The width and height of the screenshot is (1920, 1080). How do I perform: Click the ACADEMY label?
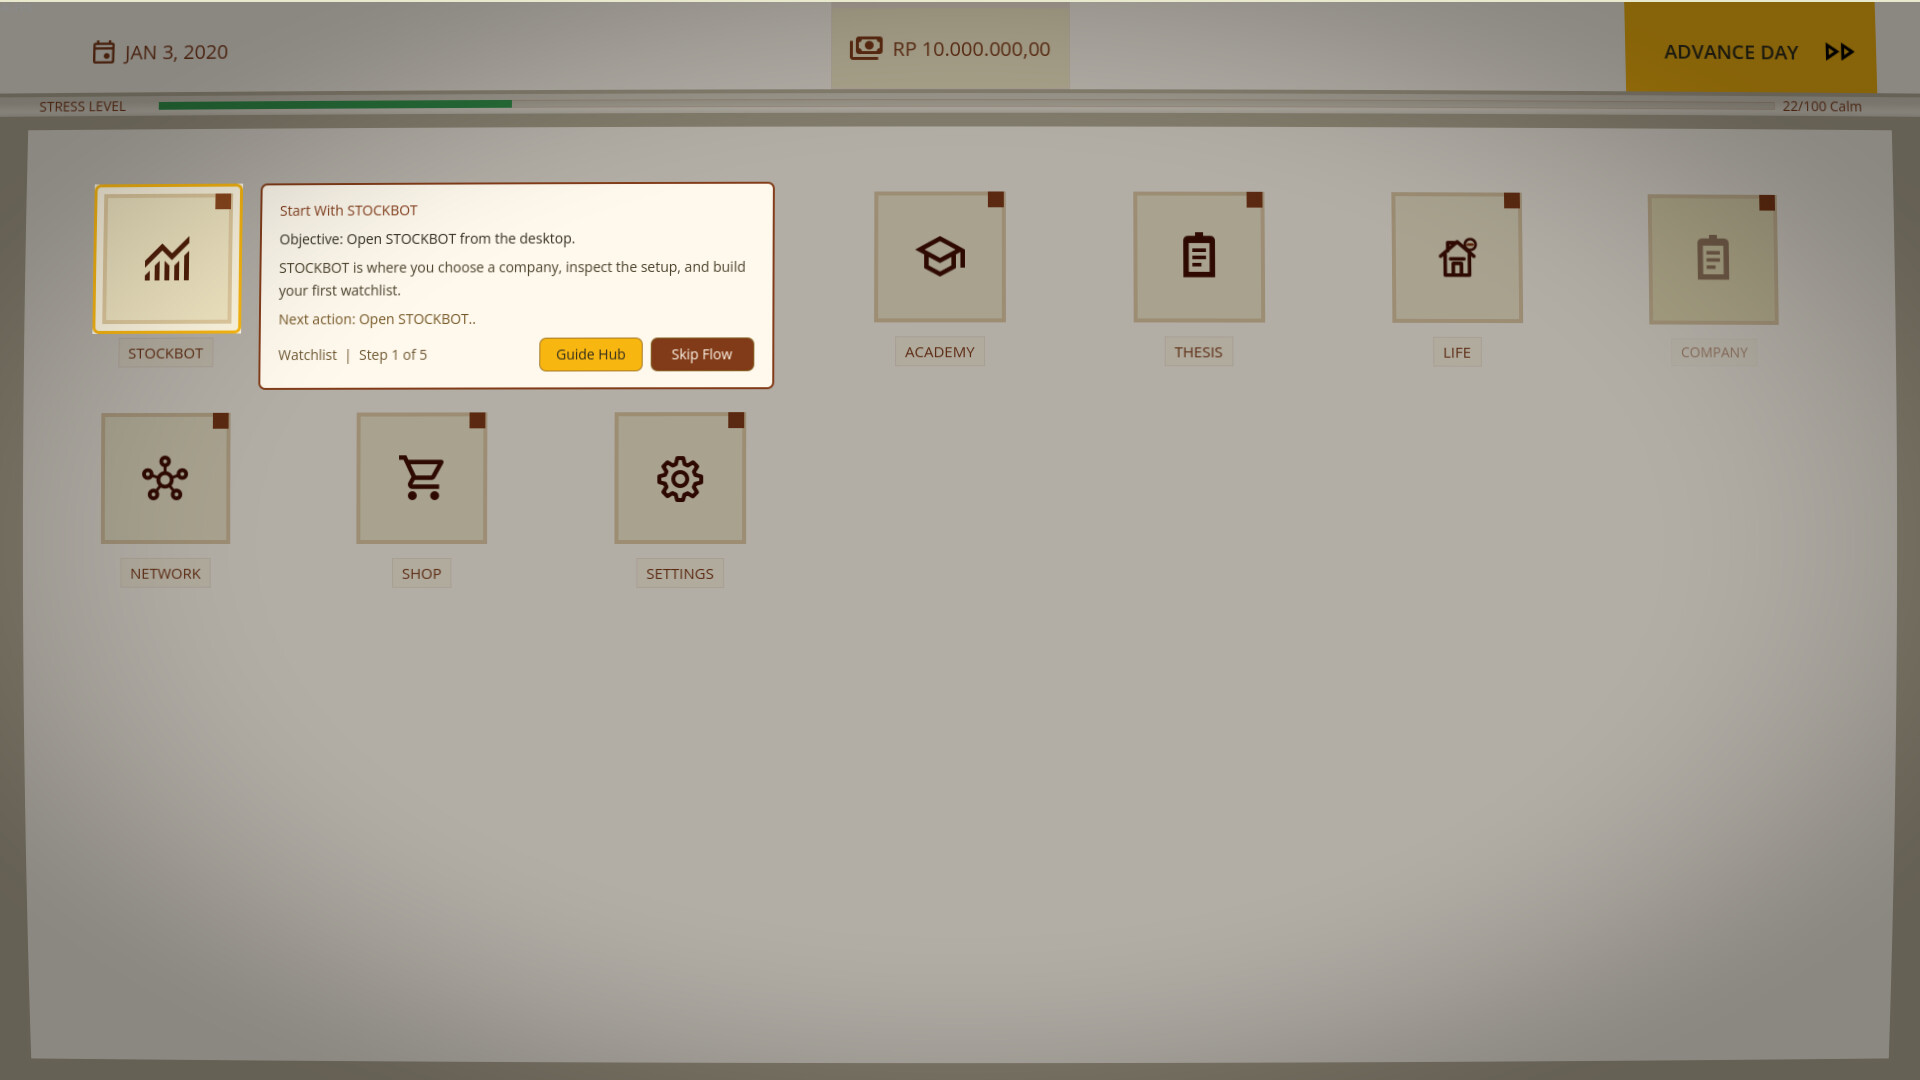(x=939, y=352)
